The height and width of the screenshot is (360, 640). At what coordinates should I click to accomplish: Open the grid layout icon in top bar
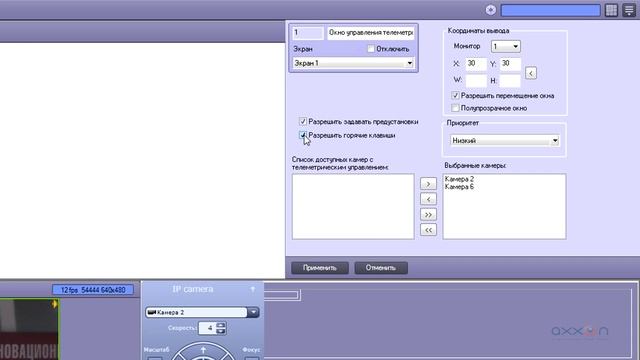(611, 10)
